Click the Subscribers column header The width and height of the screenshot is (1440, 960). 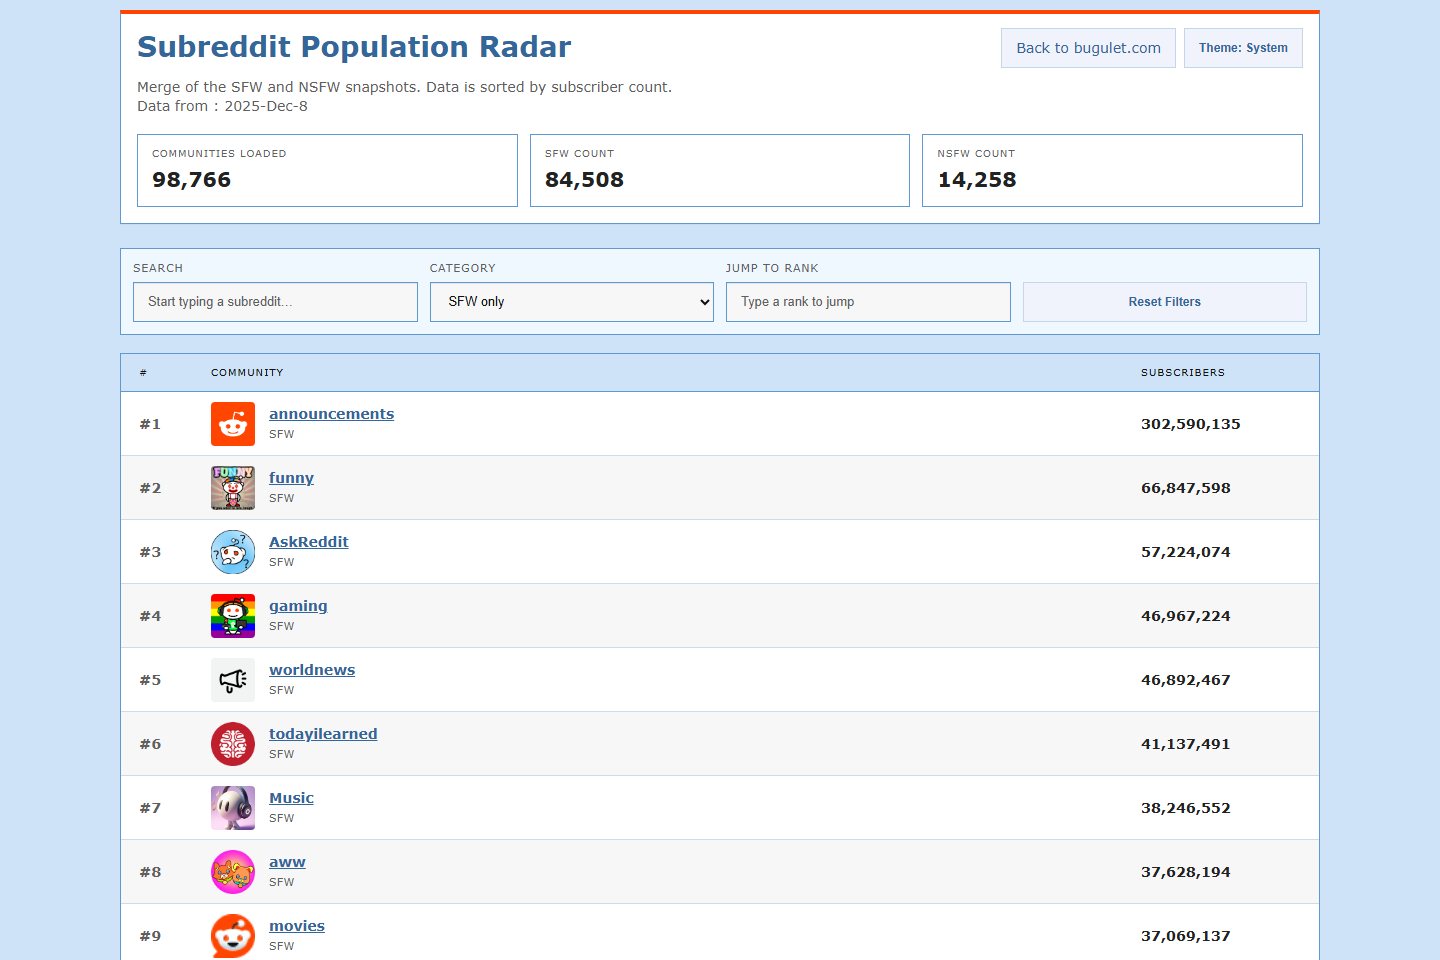(x=1182, y=373)
